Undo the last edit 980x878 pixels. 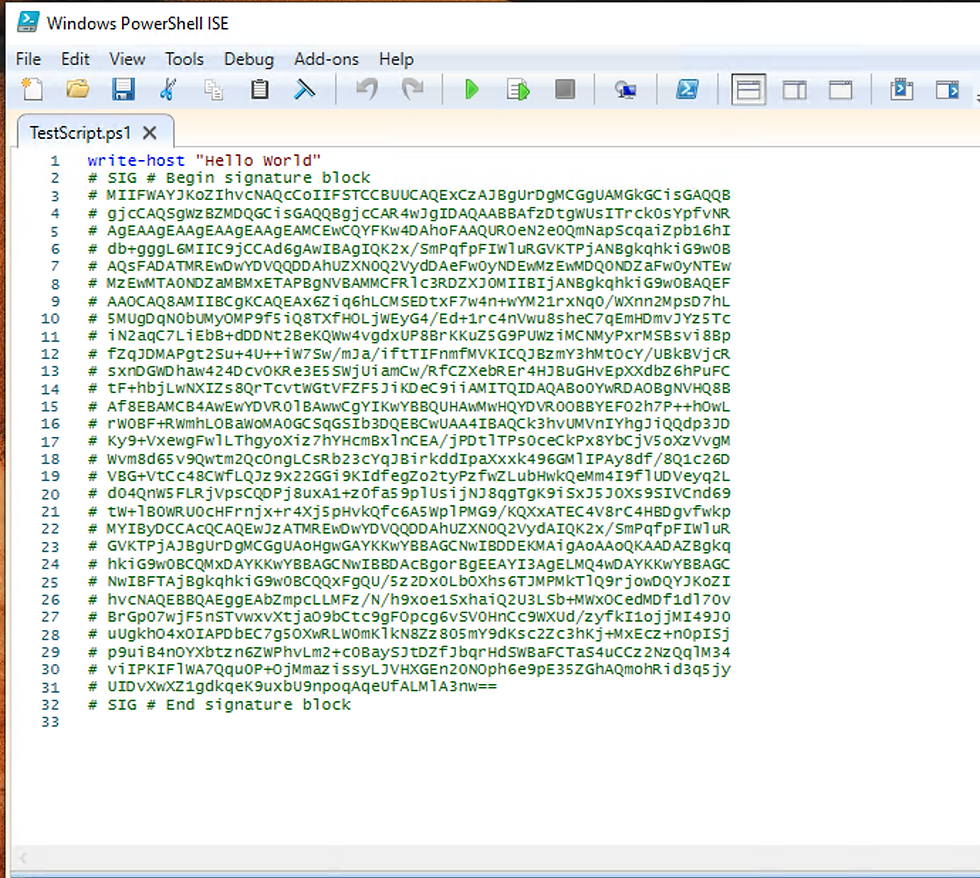[x=367, y=89]
